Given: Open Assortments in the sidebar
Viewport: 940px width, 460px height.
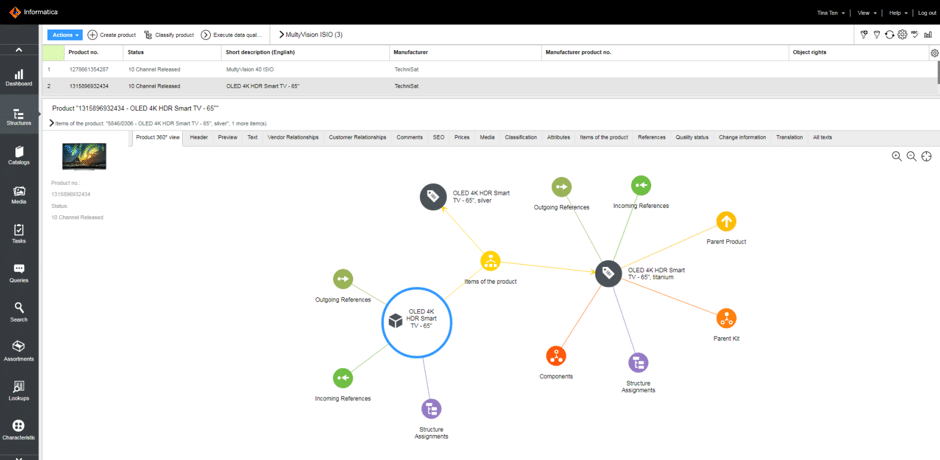Looking at the screenshot, I should pyautogui.click(x=19, y=352).
